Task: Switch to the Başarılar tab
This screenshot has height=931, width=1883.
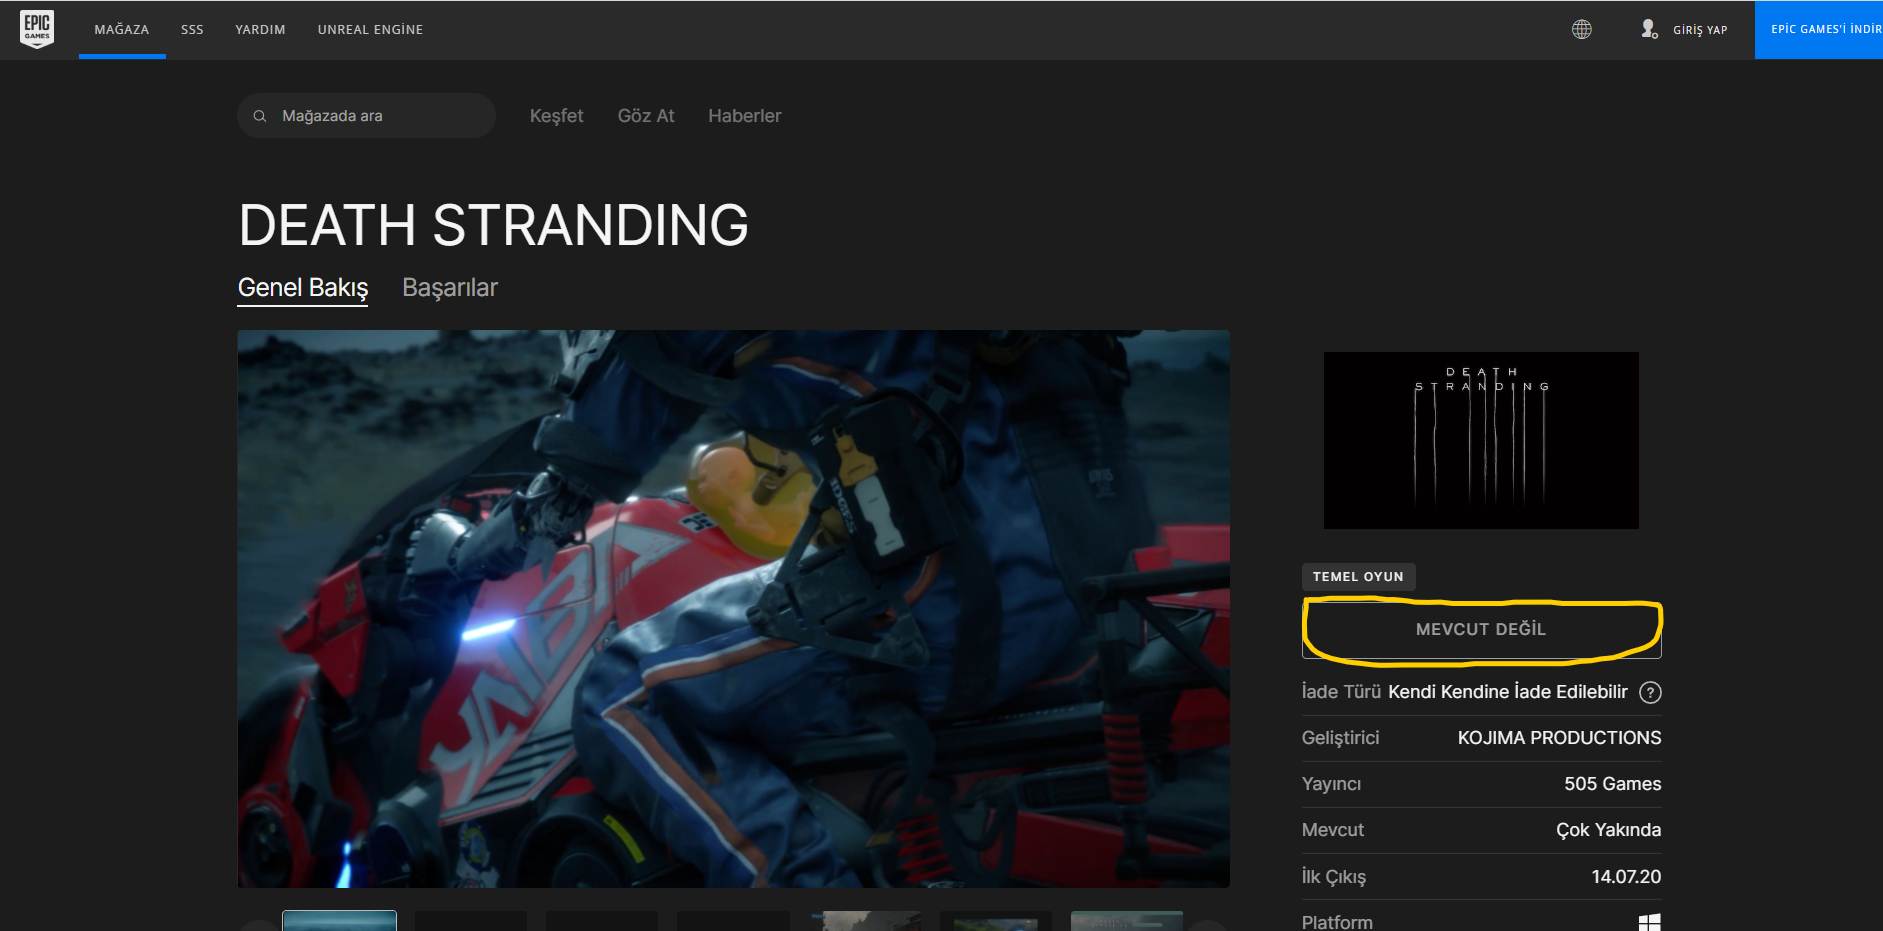Action: click(450, 288)
